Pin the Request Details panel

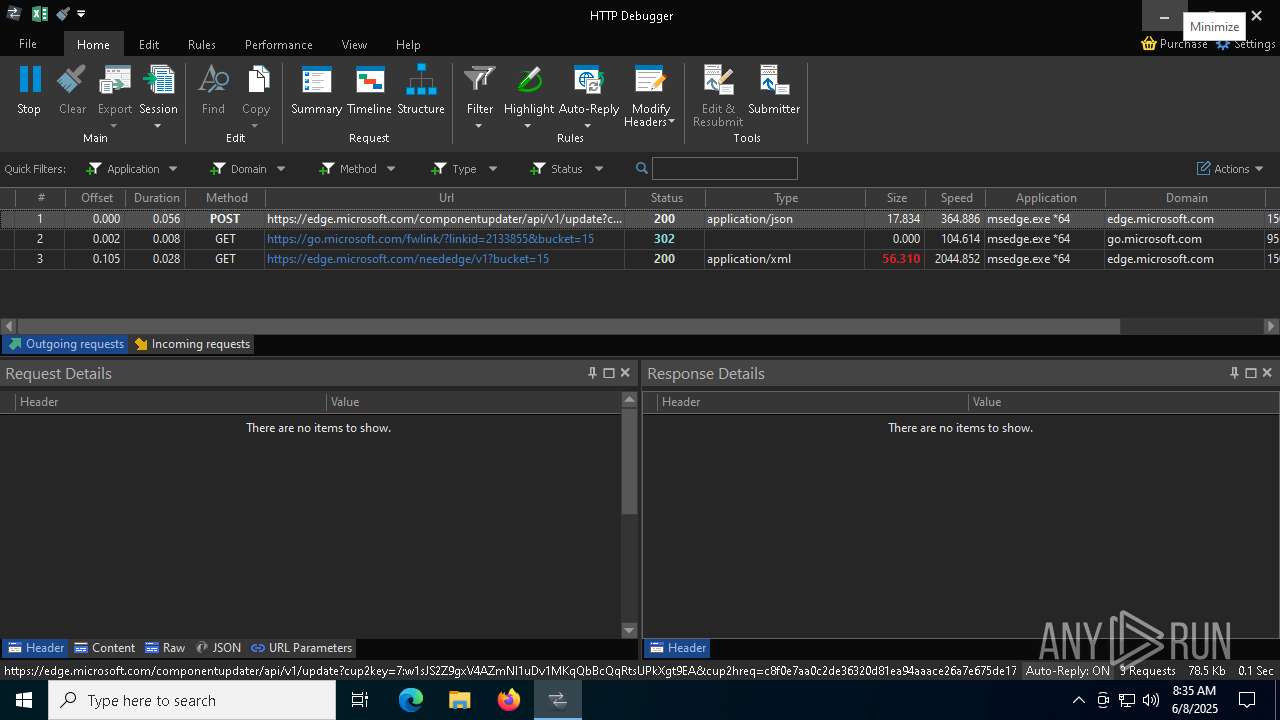click(x=592, y=373)
